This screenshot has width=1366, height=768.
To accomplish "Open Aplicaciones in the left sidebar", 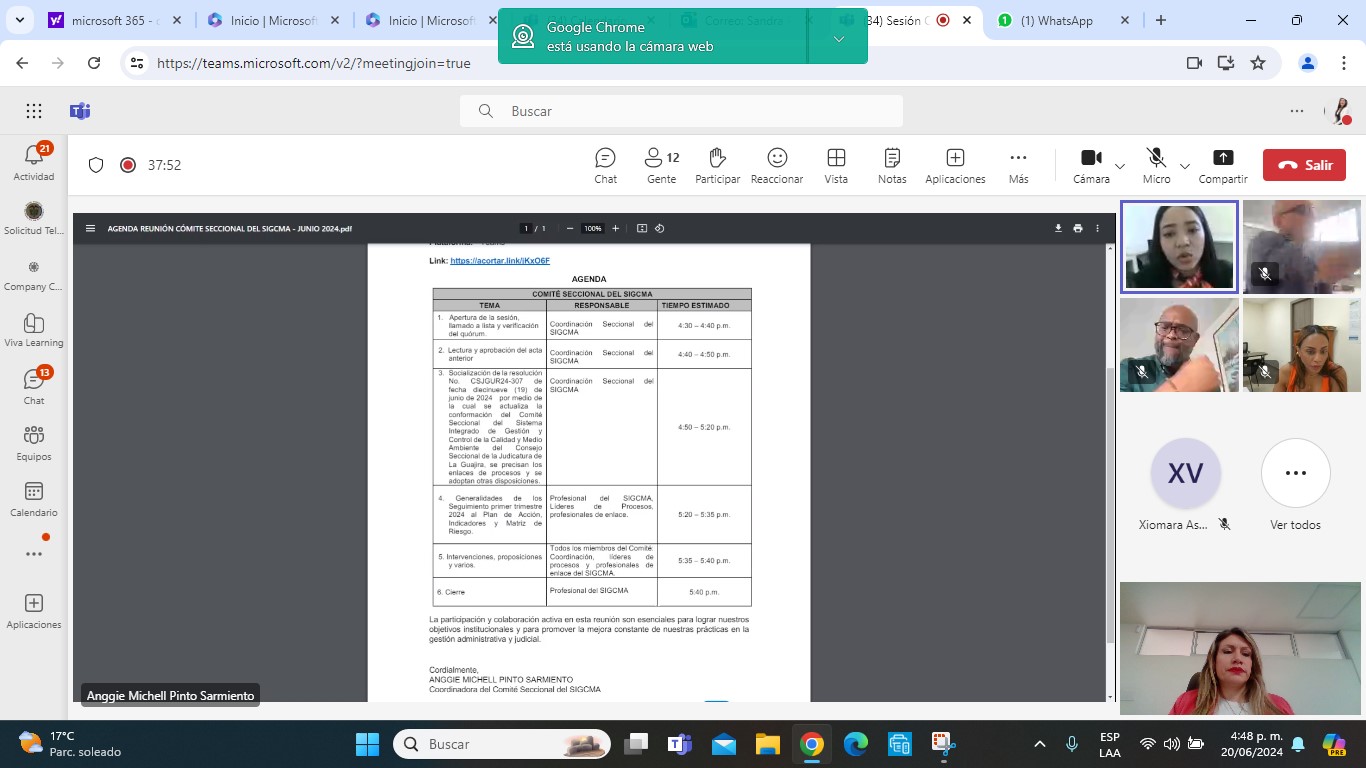I will click(34, 611).
